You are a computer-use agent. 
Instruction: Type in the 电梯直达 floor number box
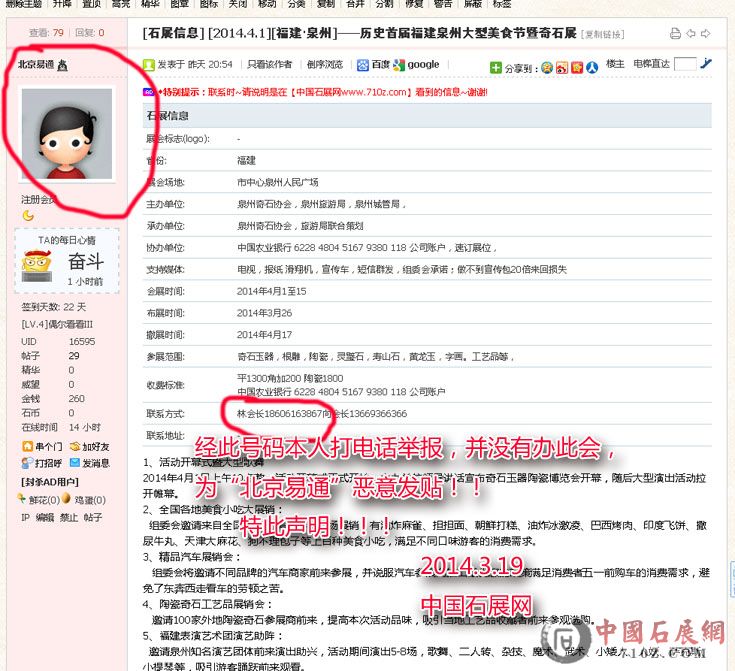coord(685,64)
